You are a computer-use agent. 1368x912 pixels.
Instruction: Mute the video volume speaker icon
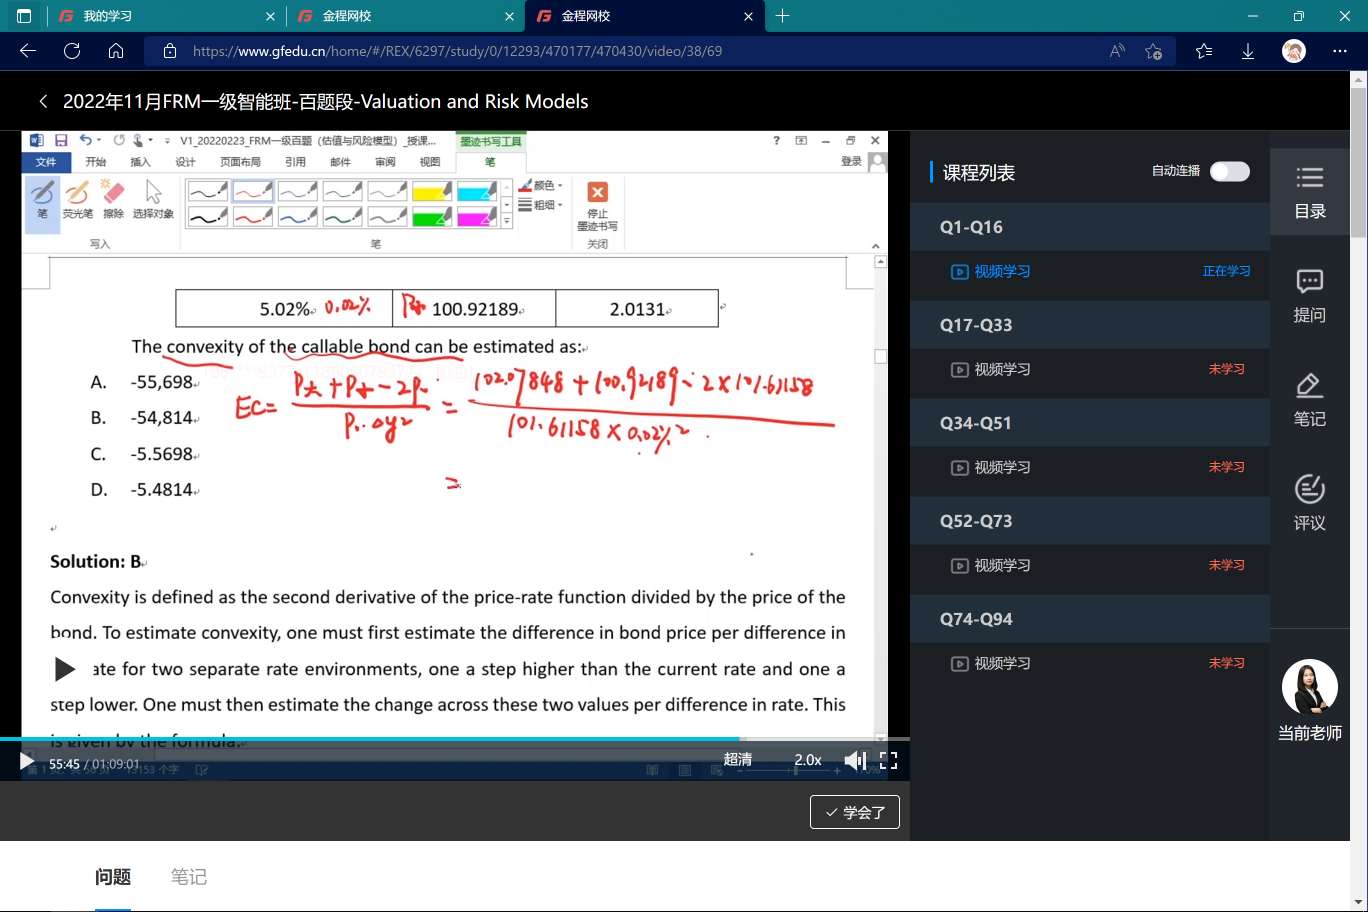854,761
